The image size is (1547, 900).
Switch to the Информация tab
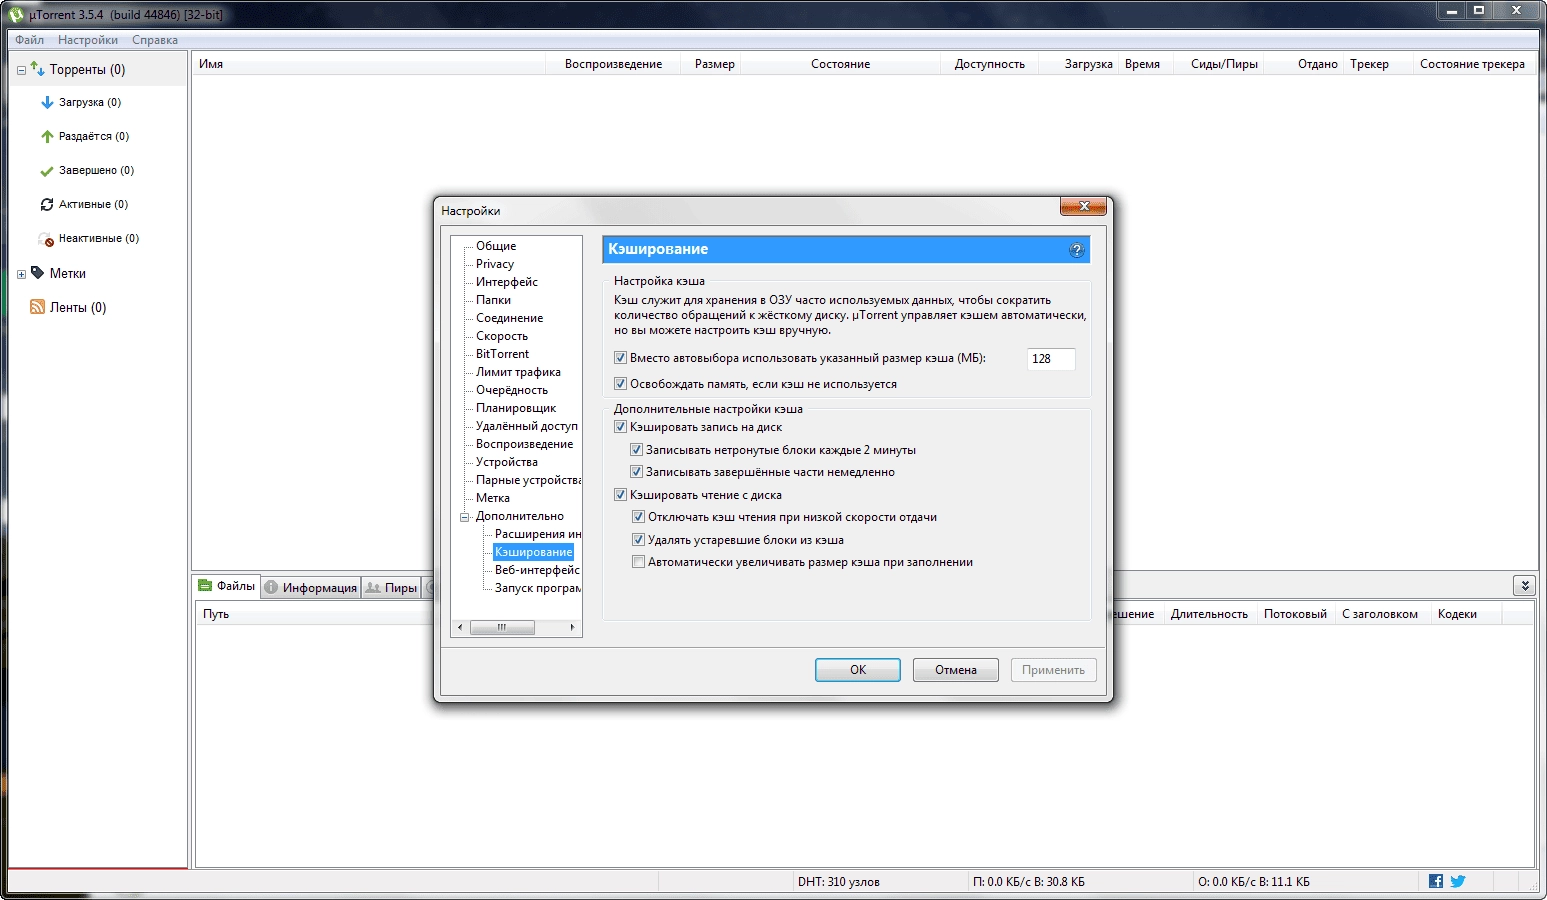tap(311, 588)
